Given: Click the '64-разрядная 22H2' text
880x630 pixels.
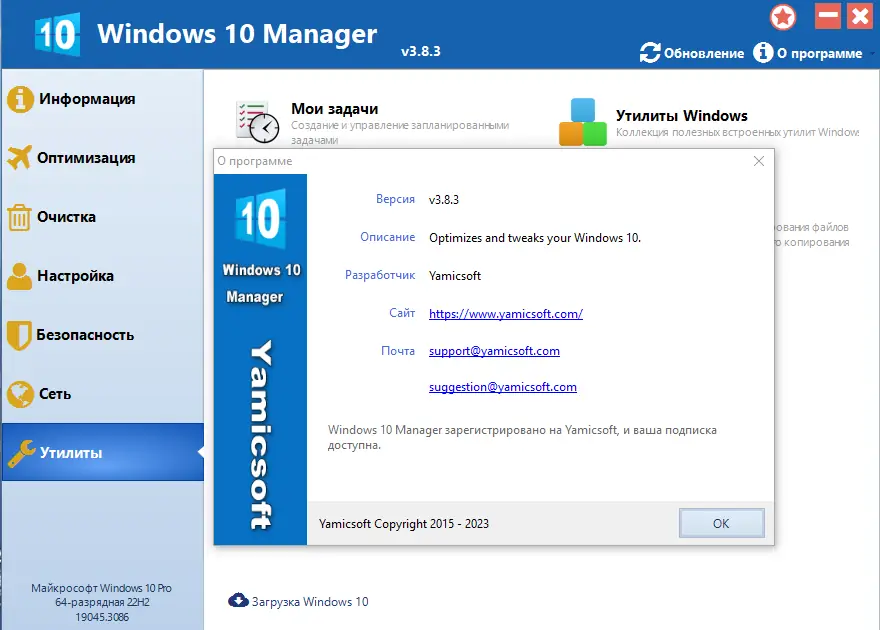Looking at the screenshot, I should pos(102,603).
